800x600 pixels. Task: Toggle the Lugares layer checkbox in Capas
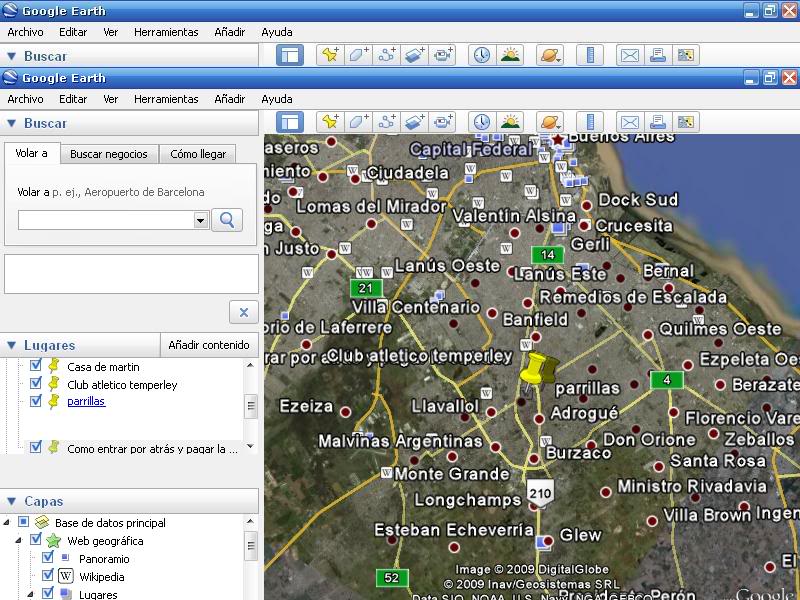click(x=48, y=593)
